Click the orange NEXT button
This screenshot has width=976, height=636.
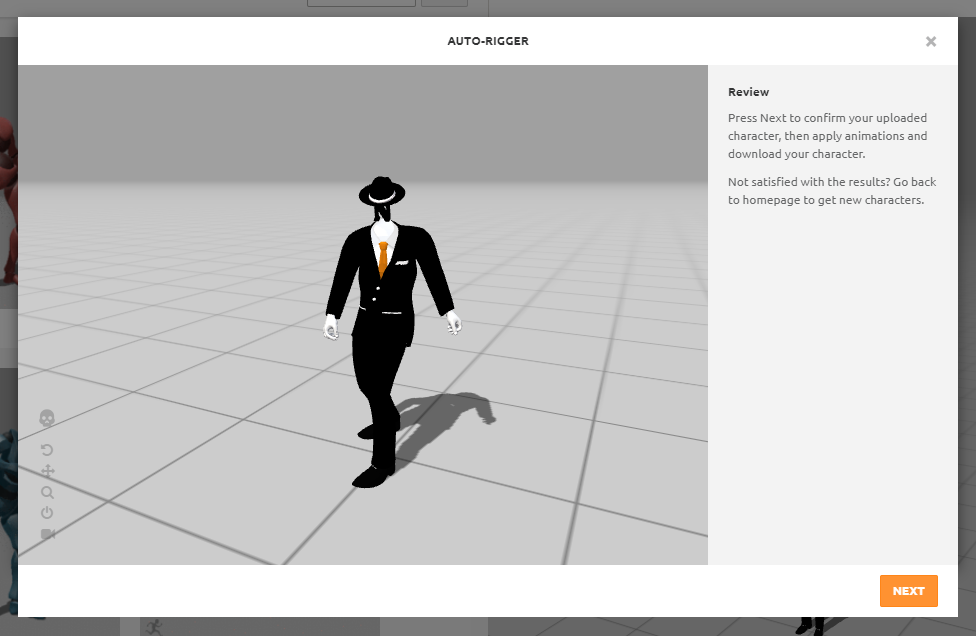tap(908, 591)
